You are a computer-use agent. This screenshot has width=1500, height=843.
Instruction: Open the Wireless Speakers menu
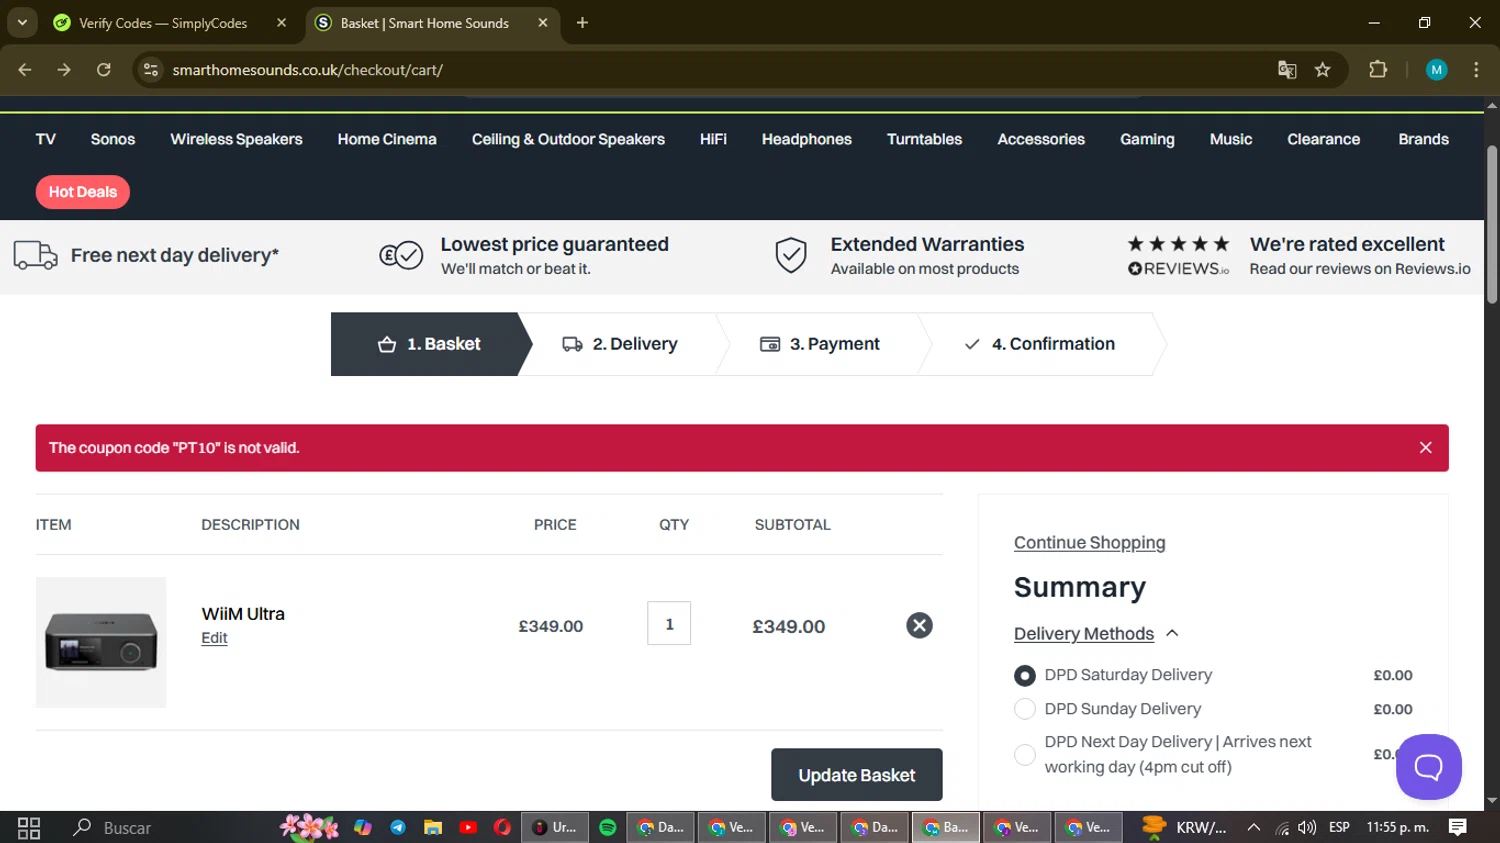click(x=236, y=139)
